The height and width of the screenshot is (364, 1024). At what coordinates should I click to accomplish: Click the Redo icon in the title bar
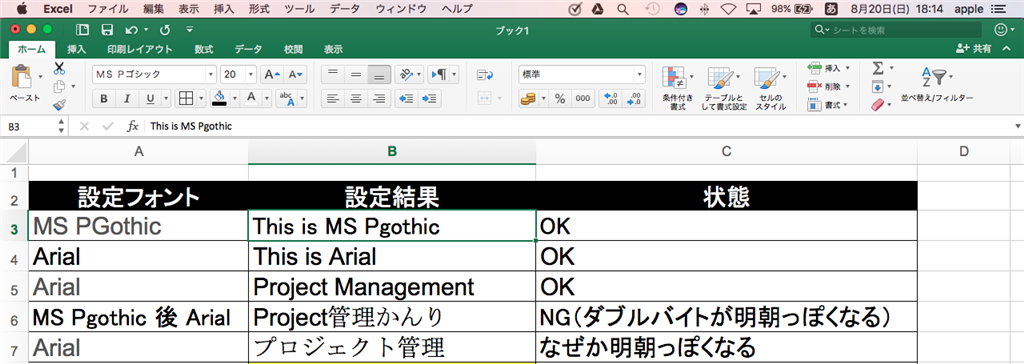(165, 29)
